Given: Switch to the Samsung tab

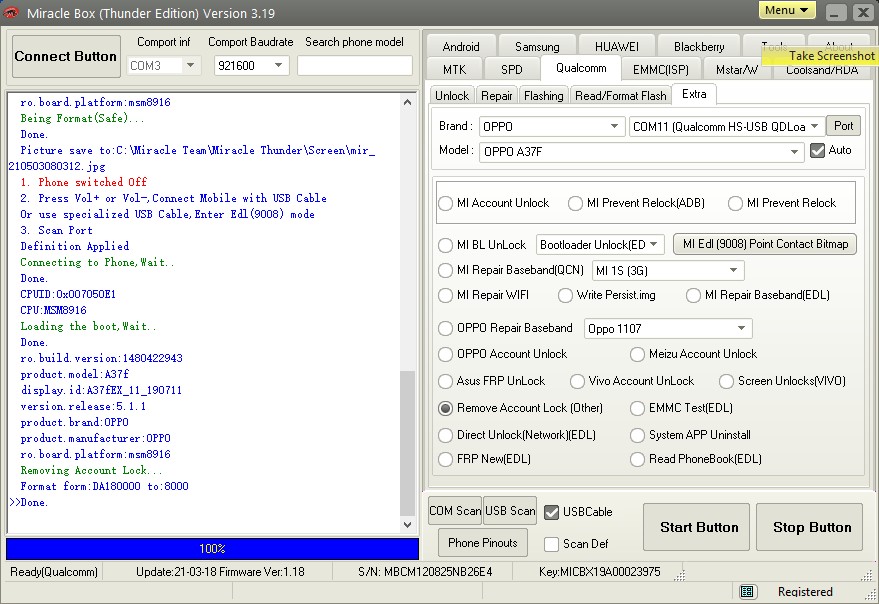Looking at the screenshot, I should (537, 47).
